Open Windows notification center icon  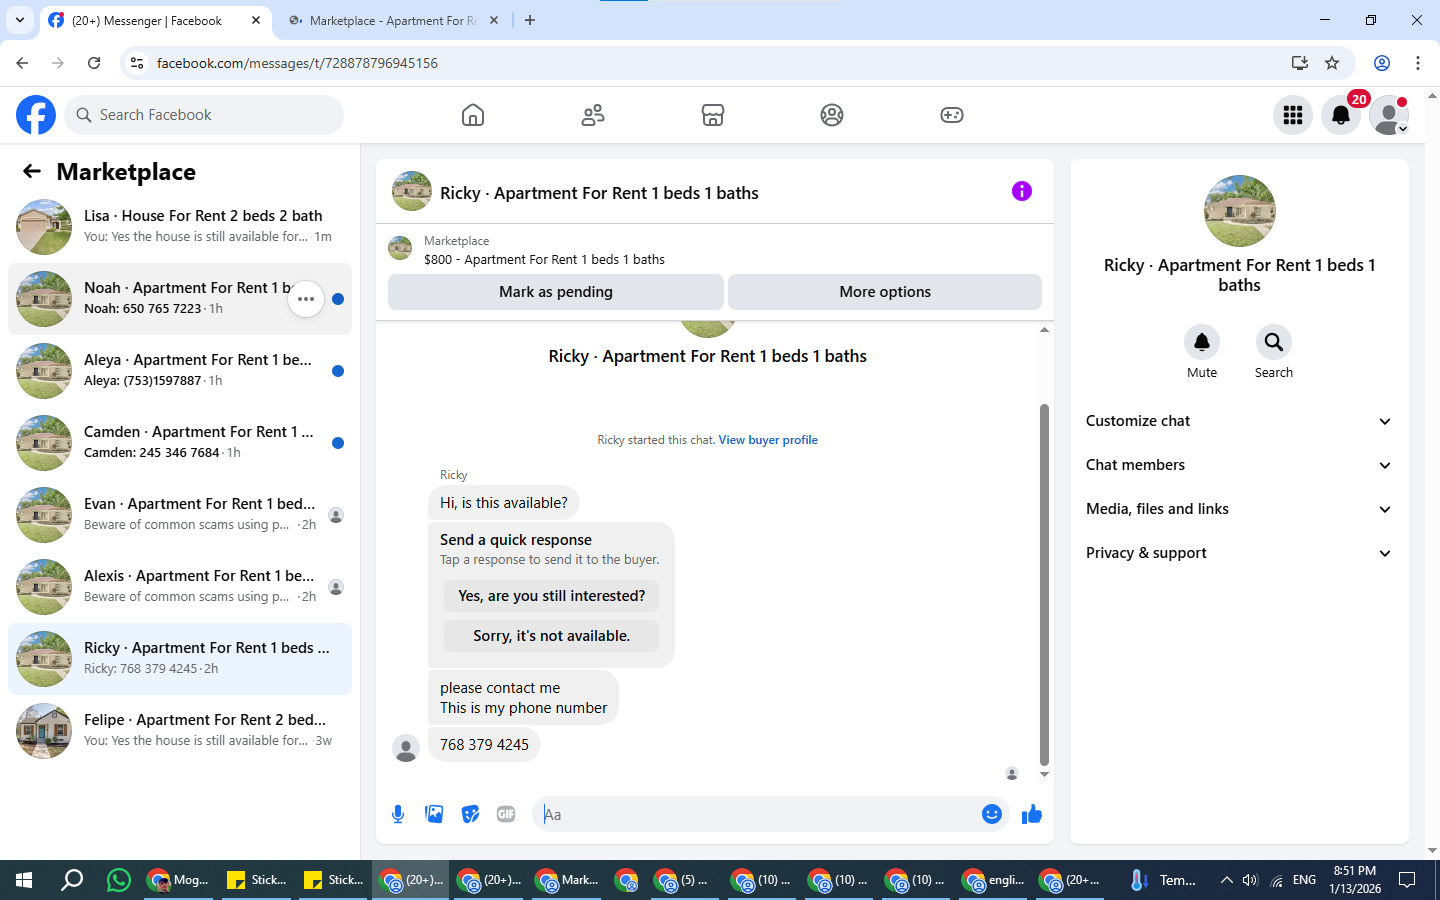click(1407, 880)
